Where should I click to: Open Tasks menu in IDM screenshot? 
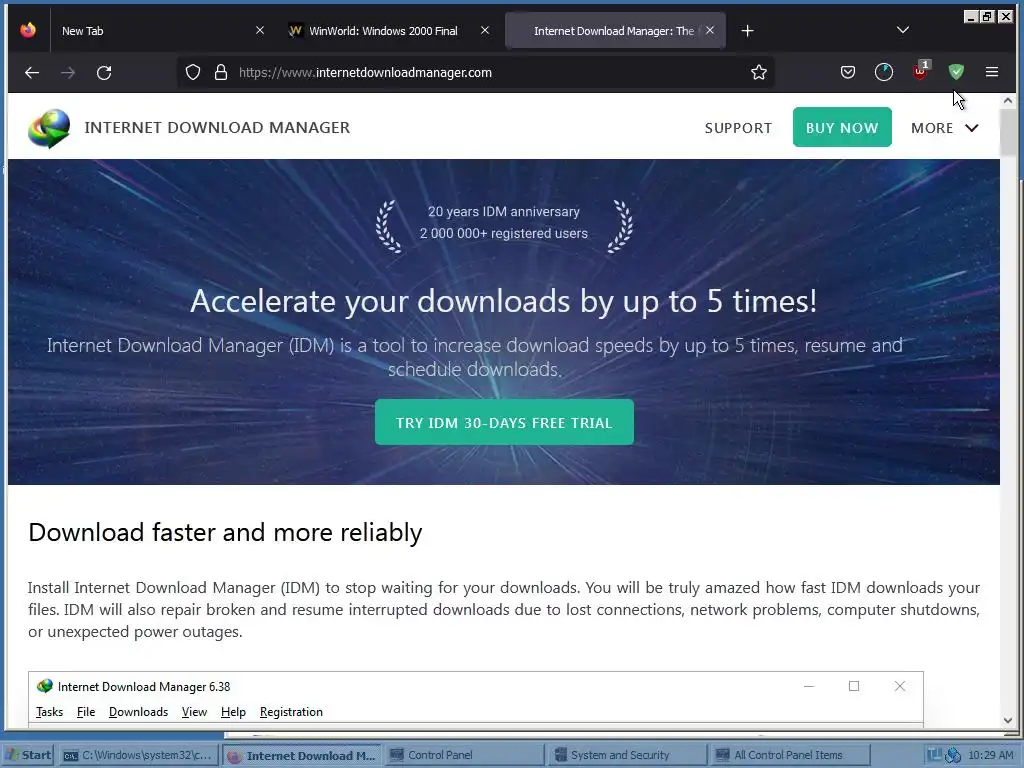[50, 712]
